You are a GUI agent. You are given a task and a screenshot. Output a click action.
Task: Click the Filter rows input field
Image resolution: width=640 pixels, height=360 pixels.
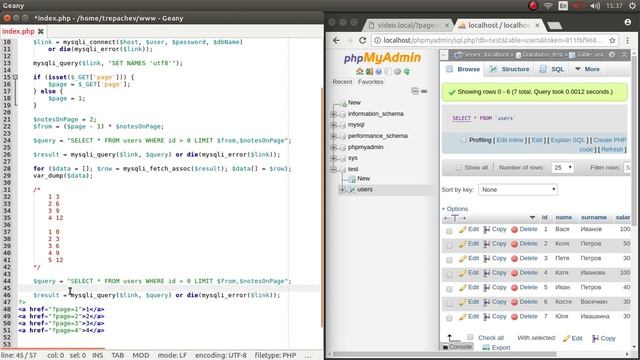[x=628, y=167]
